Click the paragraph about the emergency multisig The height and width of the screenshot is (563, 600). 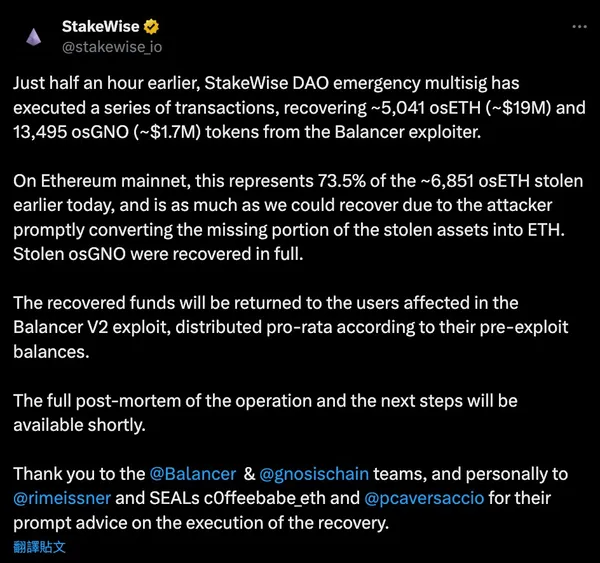(x=298, y=107)
